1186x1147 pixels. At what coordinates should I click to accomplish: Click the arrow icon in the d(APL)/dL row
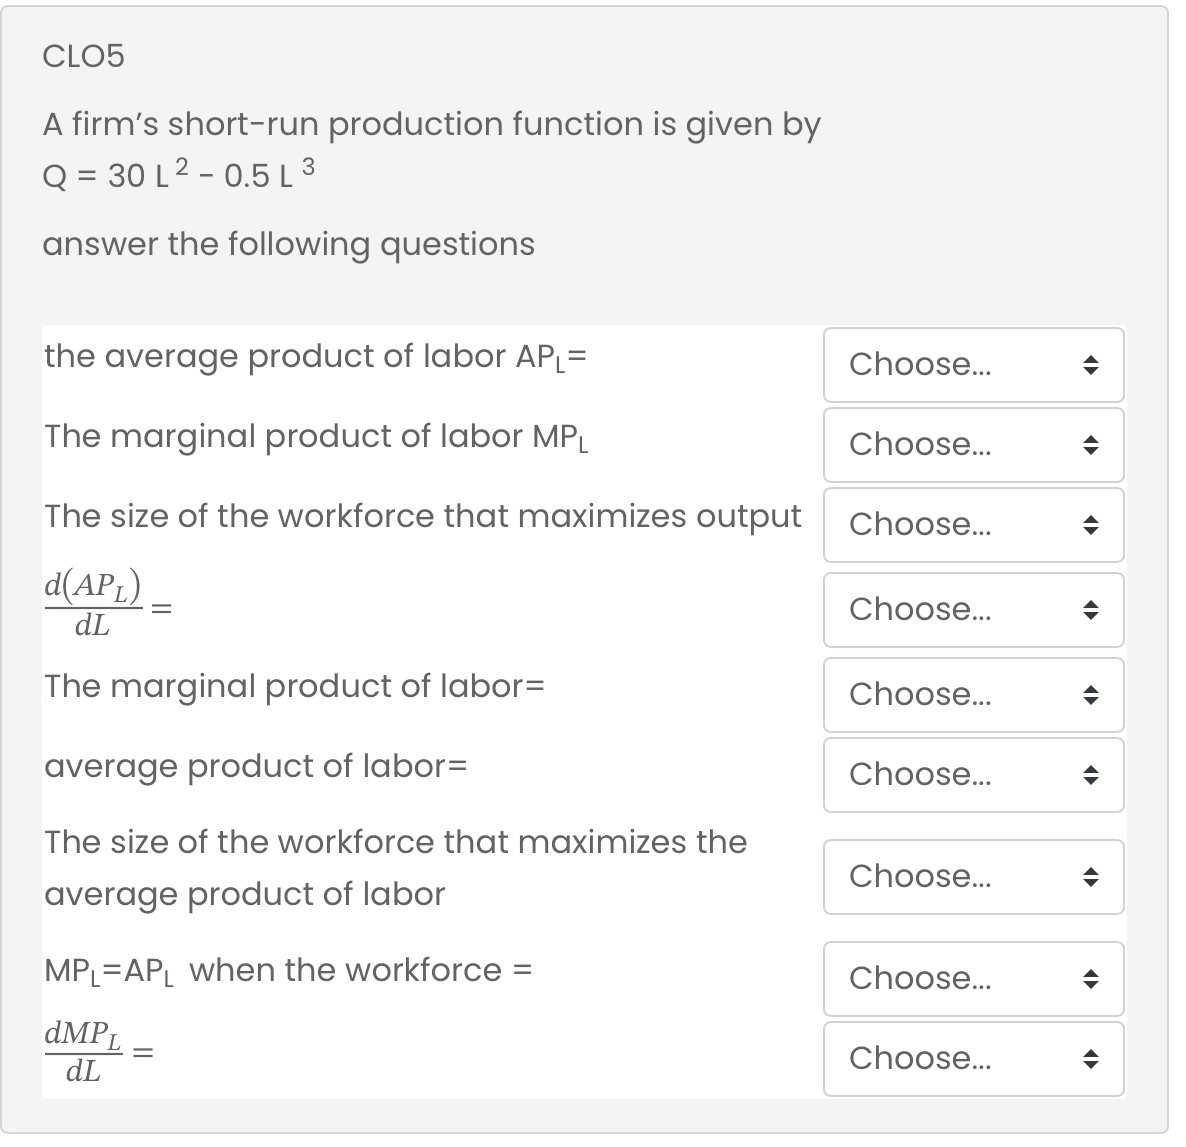pos(1091,610)
